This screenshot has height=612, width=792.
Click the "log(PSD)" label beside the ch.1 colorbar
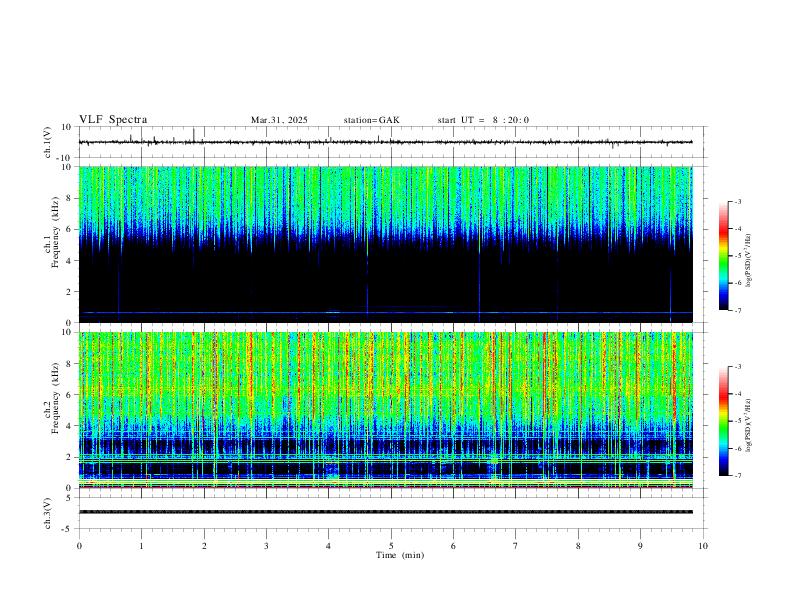tap(749, 261)
